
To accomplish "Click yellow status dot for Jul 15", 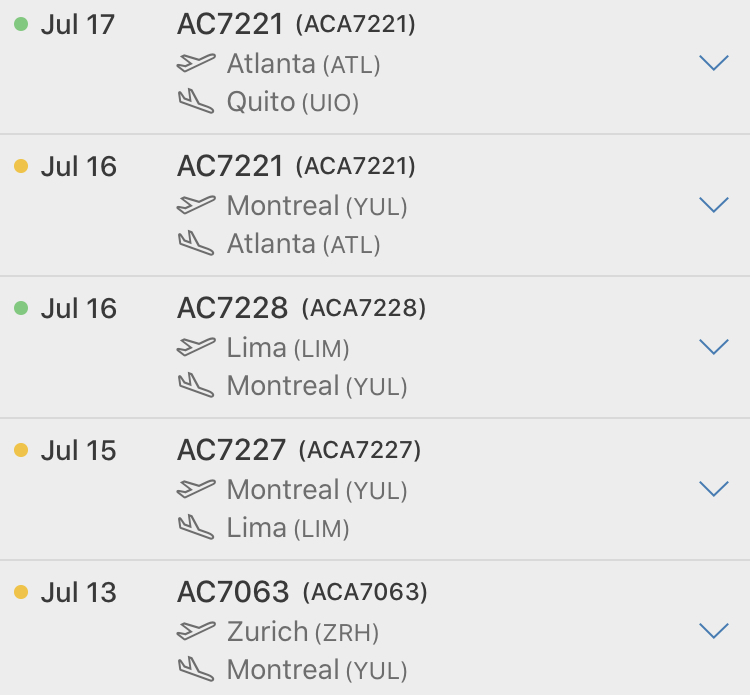I will [21, 450].
